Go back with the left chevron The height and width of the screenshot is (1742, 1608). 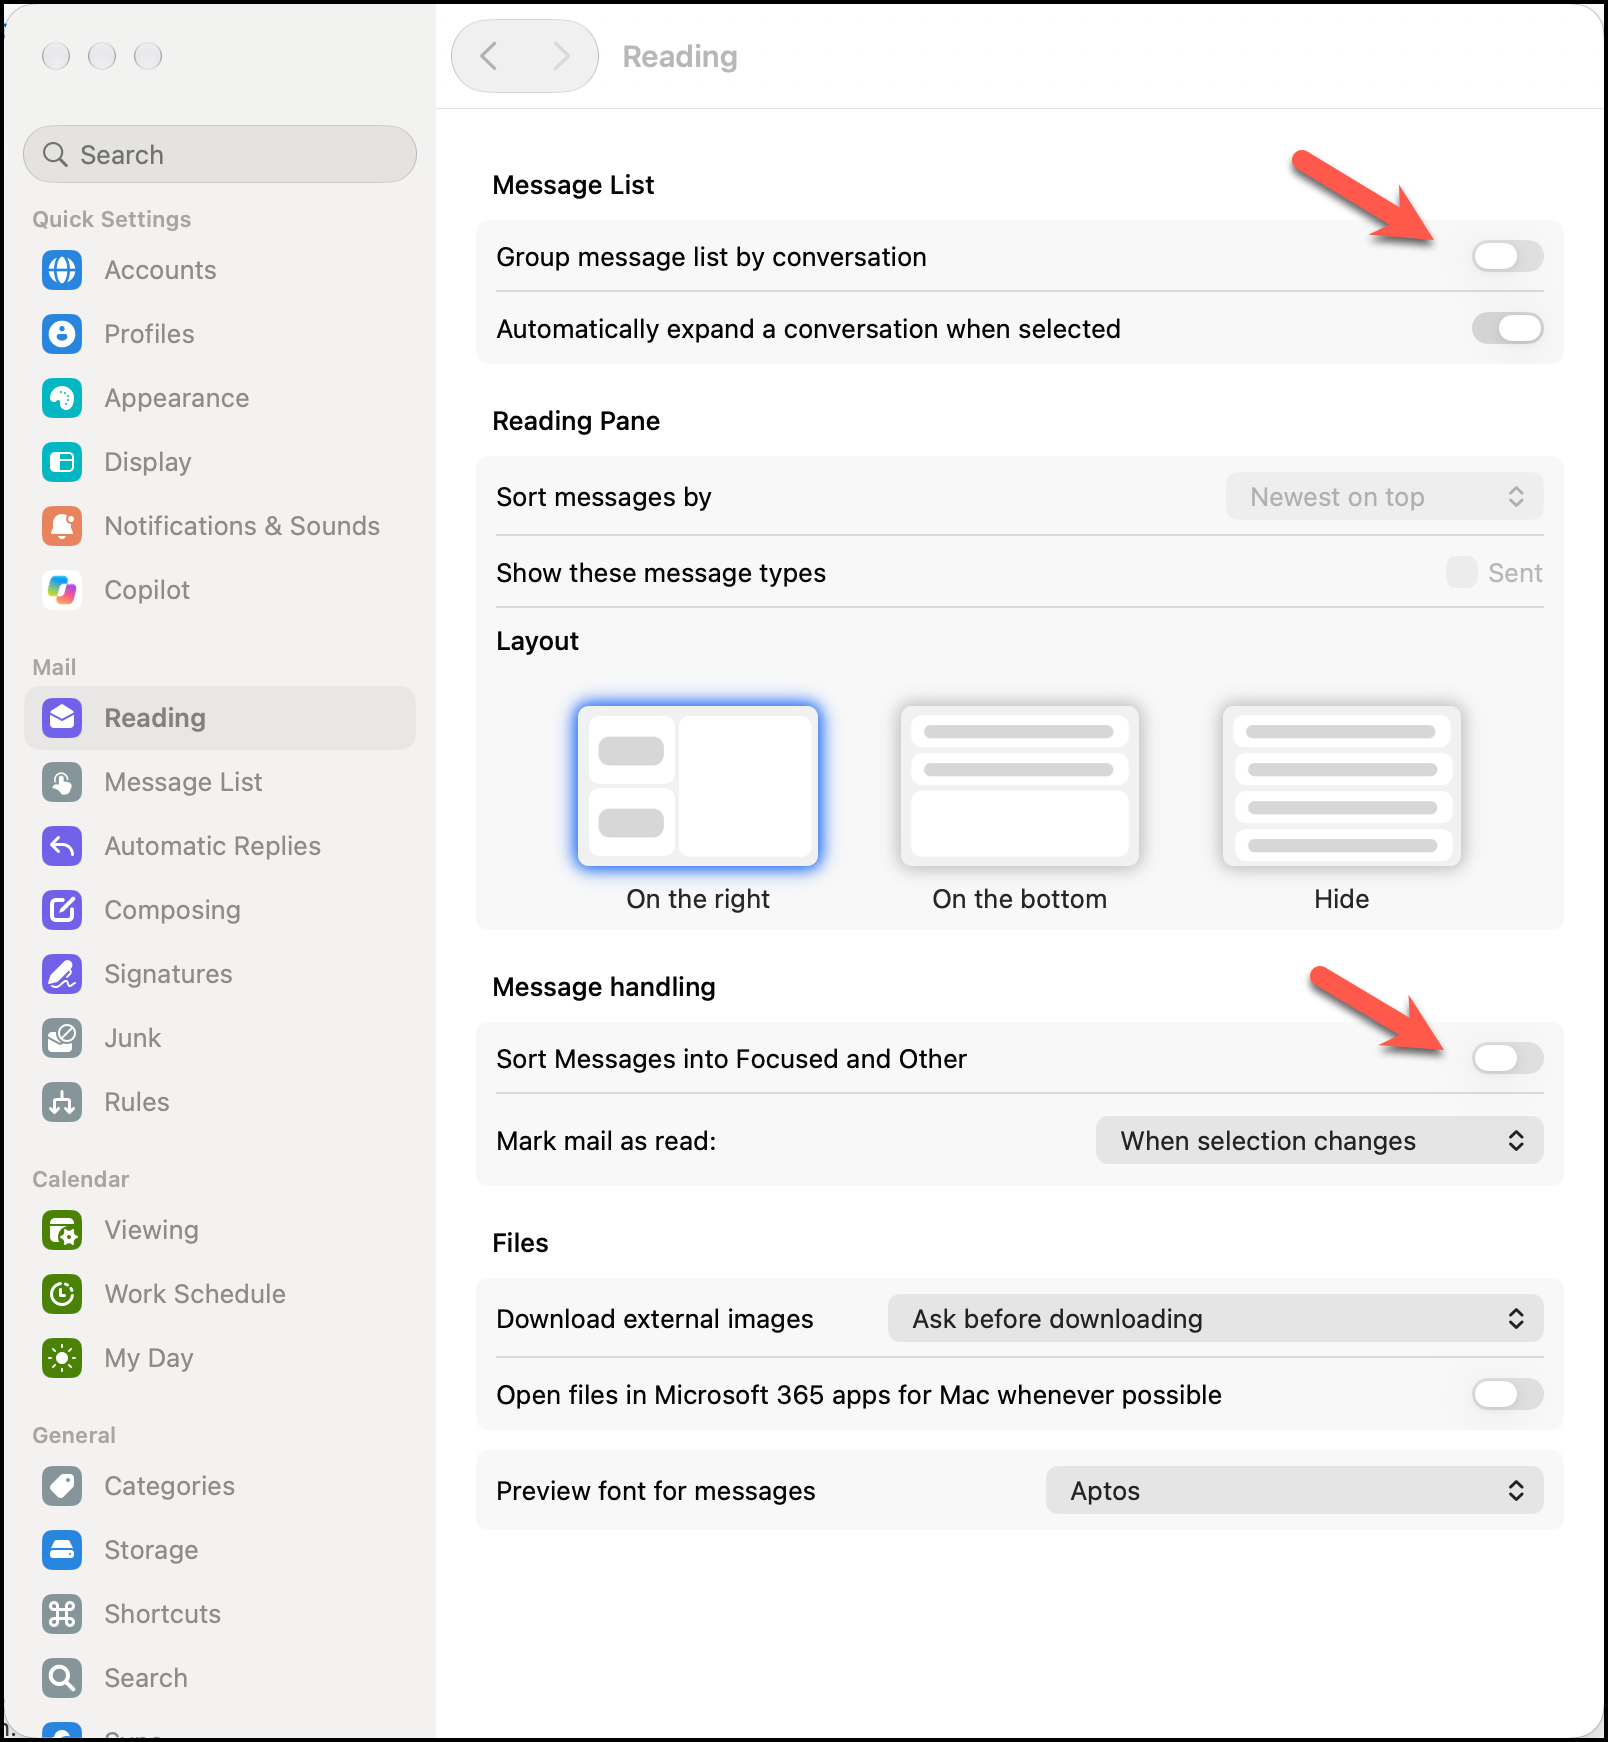coord(489,56)
